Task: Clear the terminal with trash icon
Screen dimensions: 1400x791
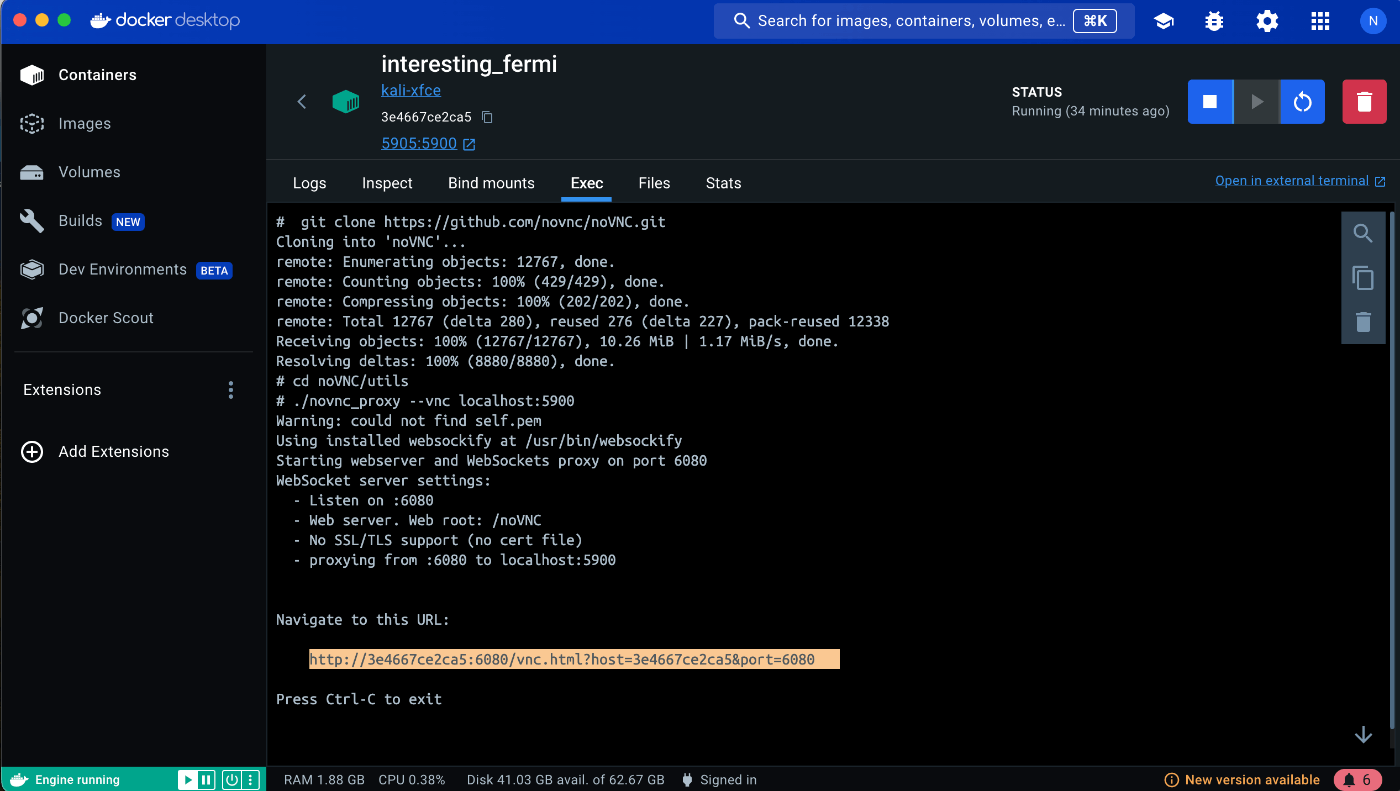Action: [1363, 322]
